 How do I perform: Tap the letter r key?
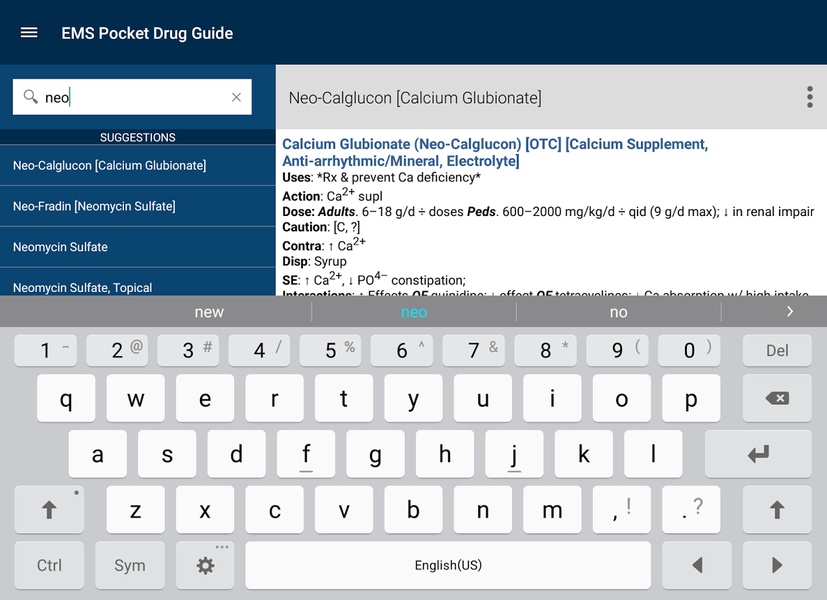(x=274, y=398)
